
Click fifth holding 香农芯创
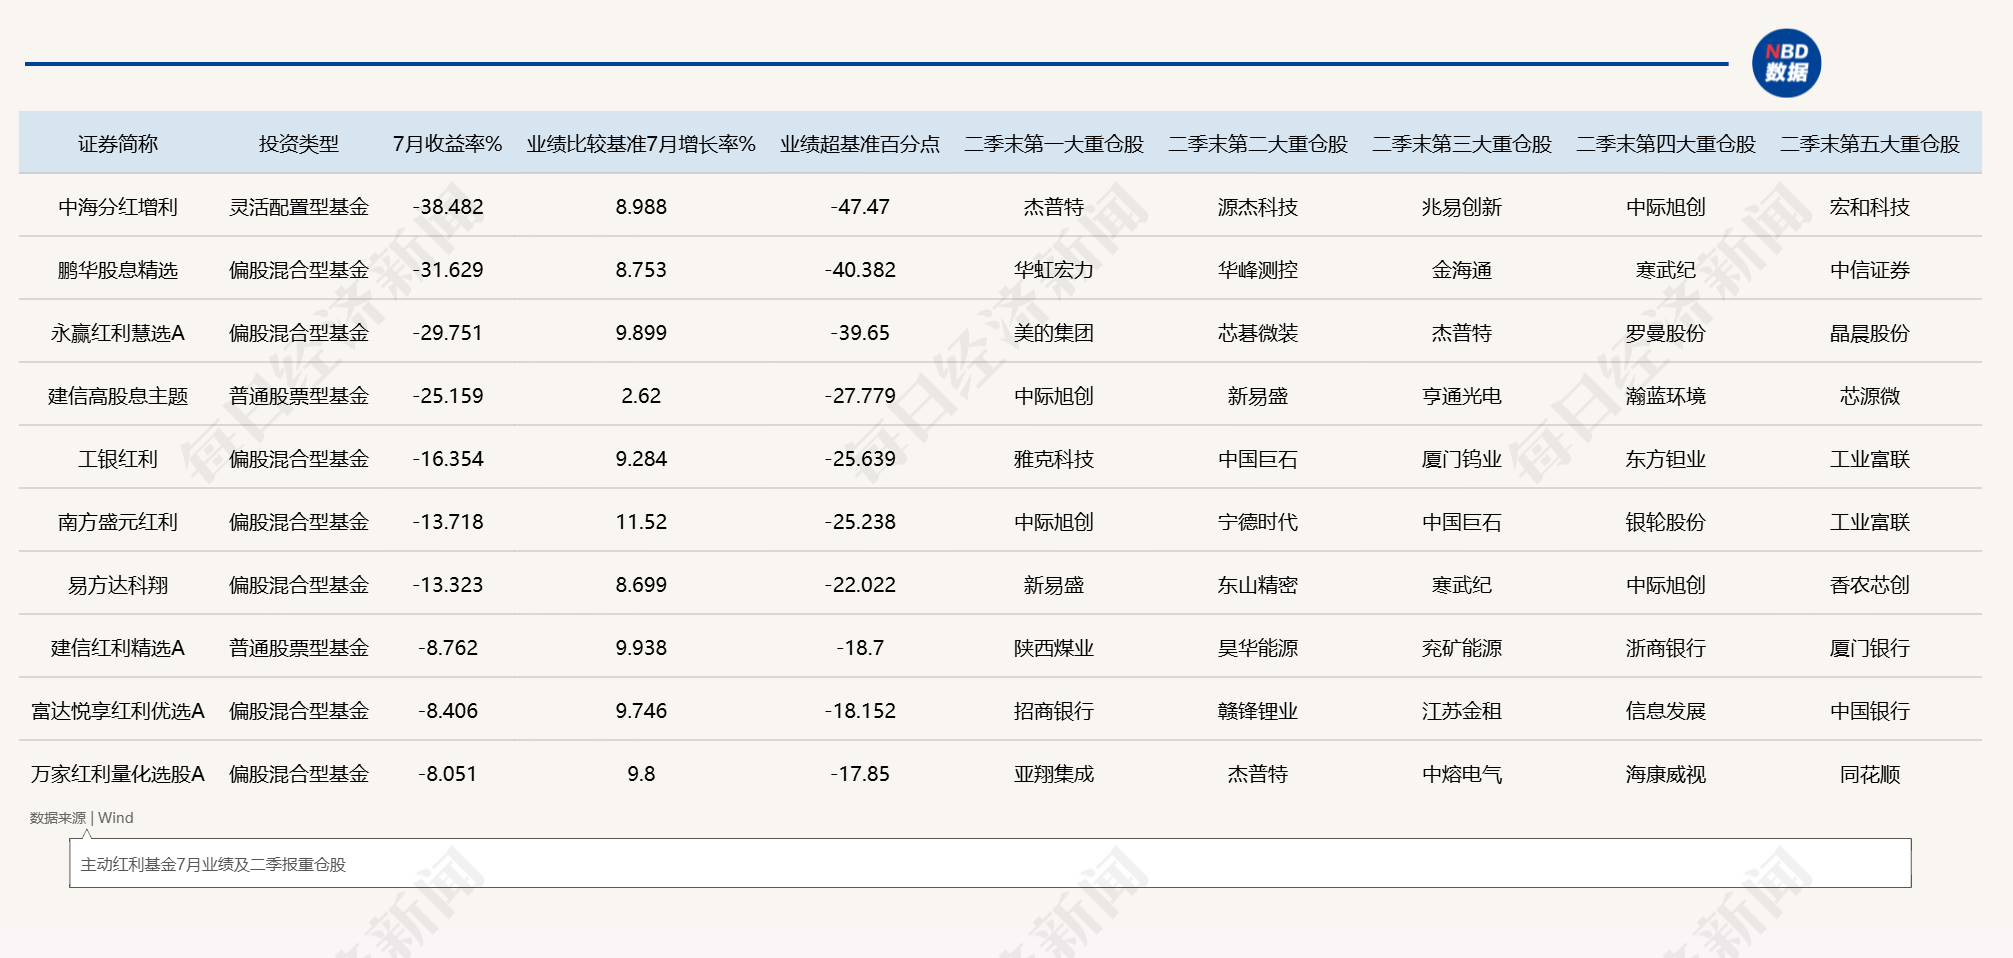tap(1870, 585)
